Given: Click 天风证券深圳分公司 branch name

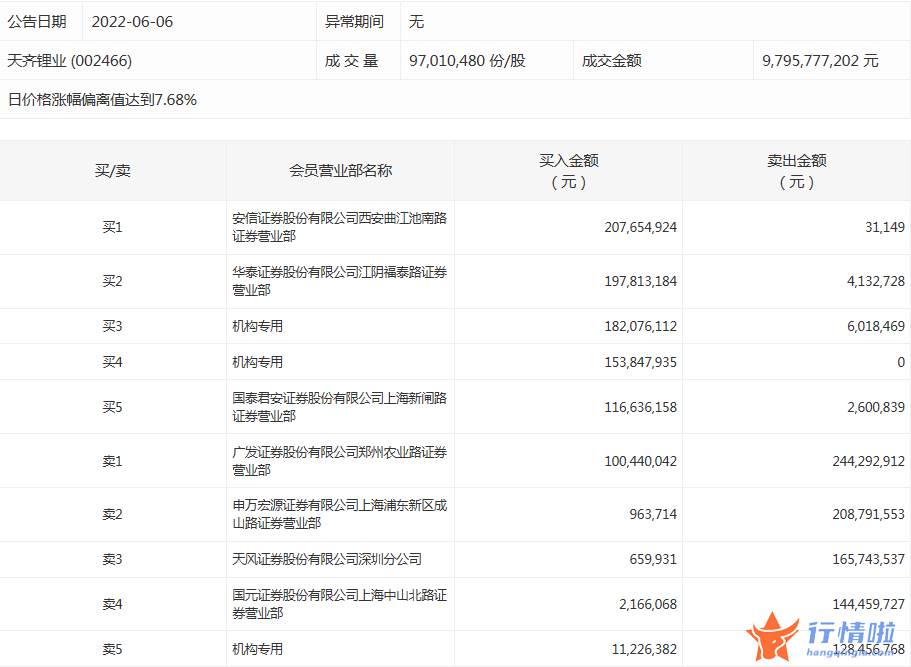Looking at the screenshot, I should pos(327,559).
